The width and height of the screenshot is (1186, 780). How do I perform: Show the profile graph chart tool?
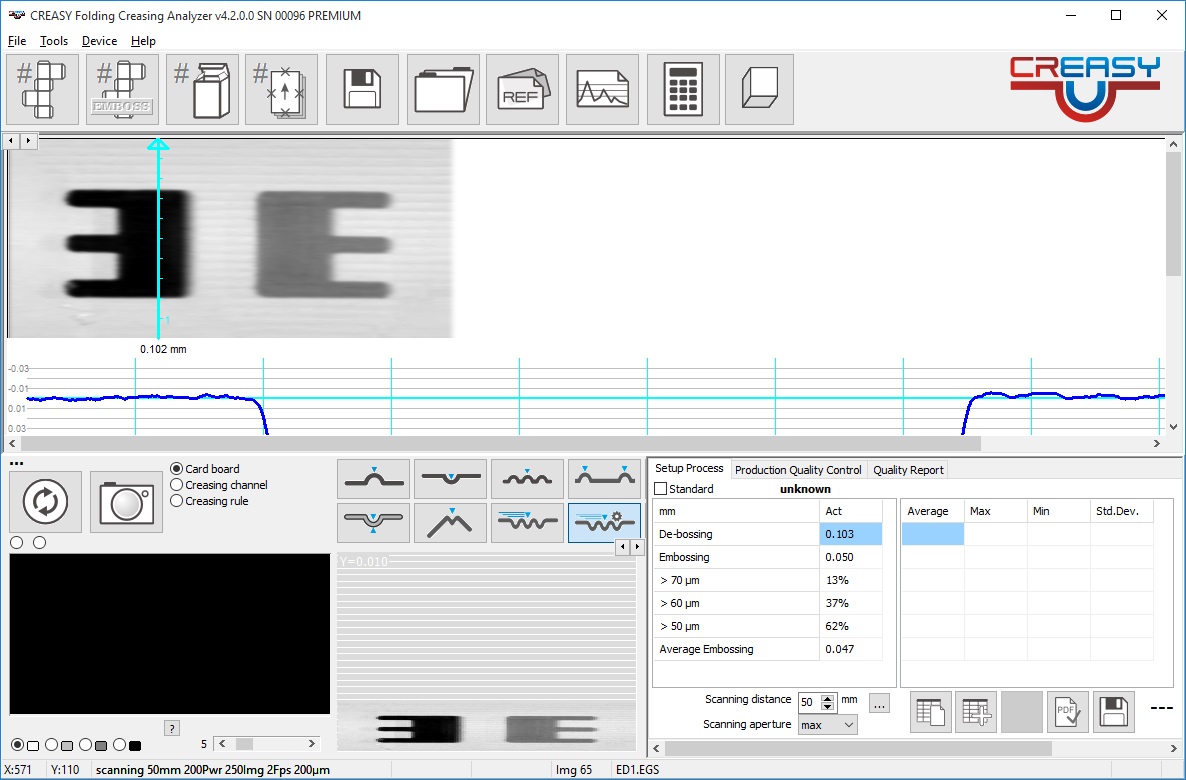click(x=602, y=89)
